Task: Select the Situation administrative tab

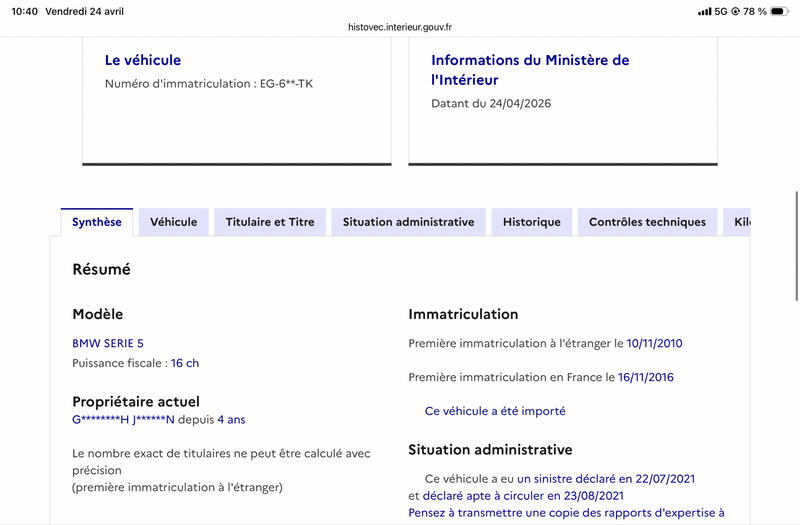Action: pos(408,222)
